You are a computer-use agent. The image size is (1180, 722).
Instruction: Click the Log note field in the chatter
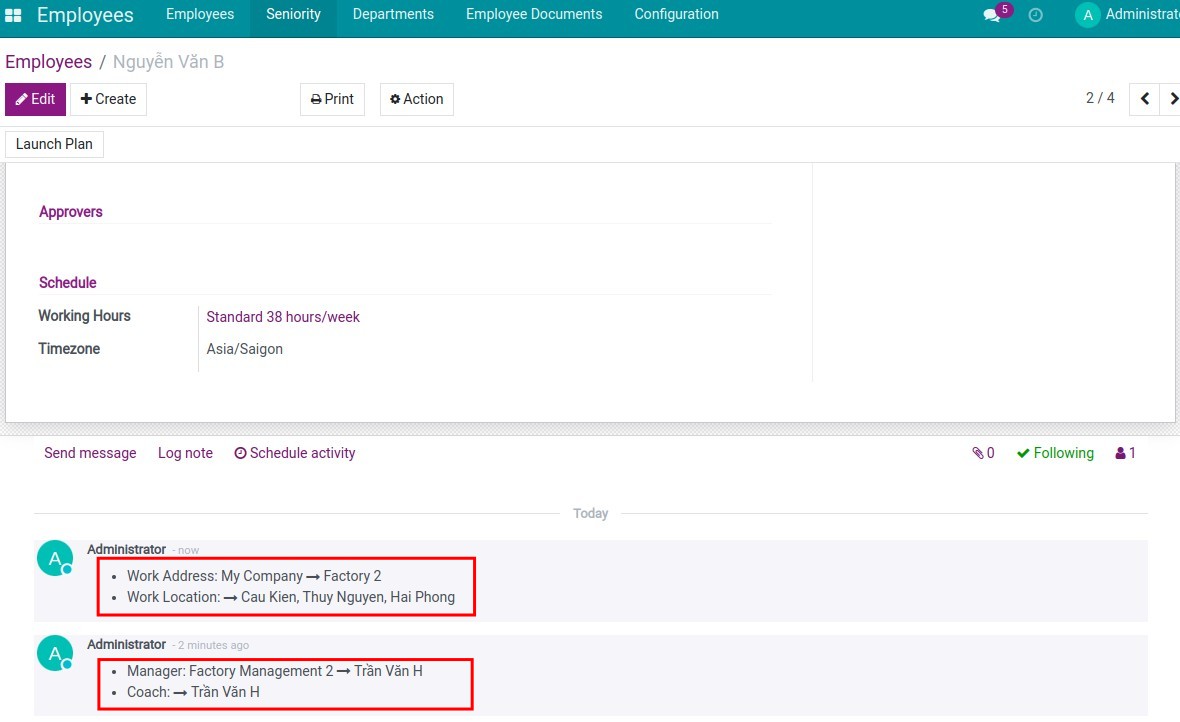pos(185,453)
